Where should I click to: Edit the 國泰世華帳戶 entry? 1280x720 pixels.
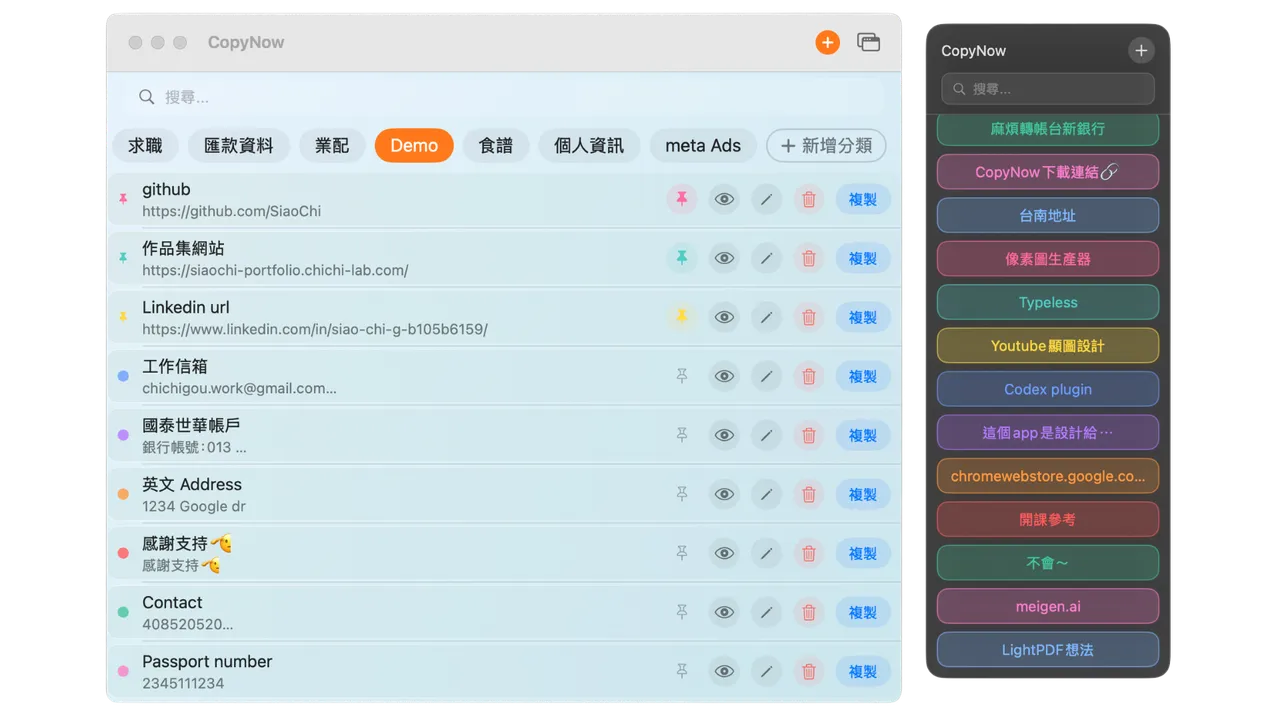click(x=766, y=435)
